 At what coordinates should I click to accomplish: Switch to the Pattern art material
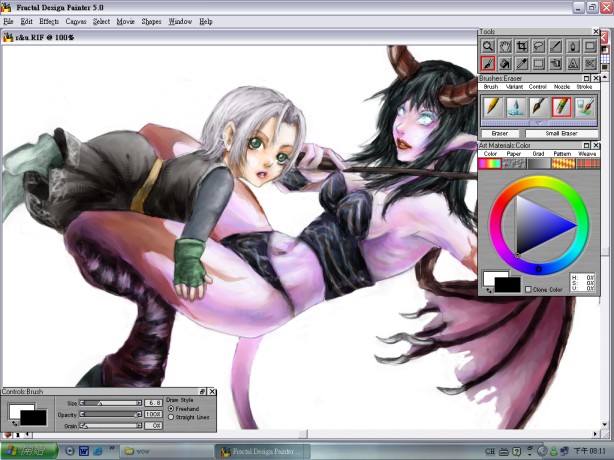(x=562, y=163)
